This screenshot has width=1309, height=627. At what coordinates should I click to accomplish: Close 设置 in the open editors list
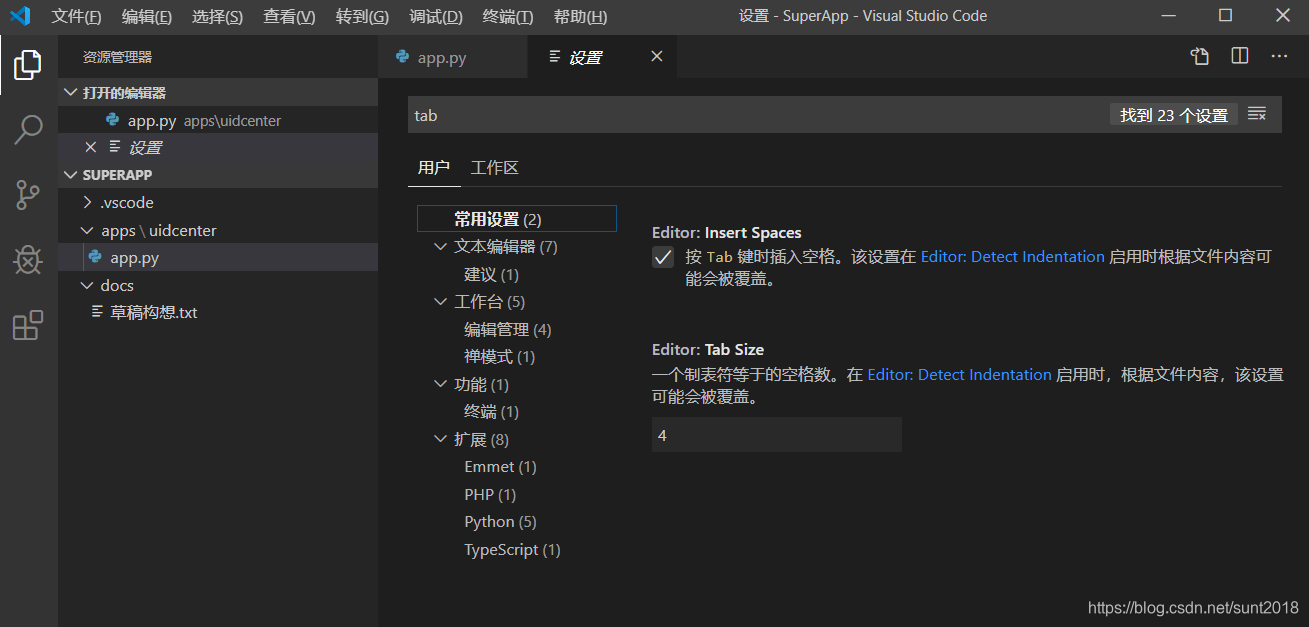91,147
